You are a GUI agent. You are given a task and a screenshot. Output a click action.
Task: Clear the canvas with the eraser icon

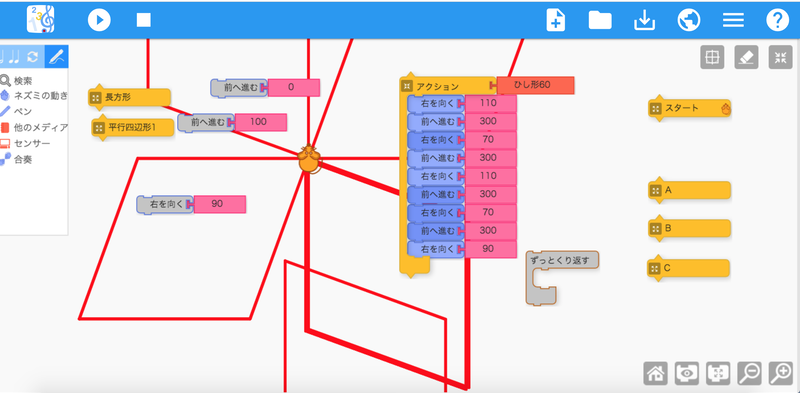746,57
